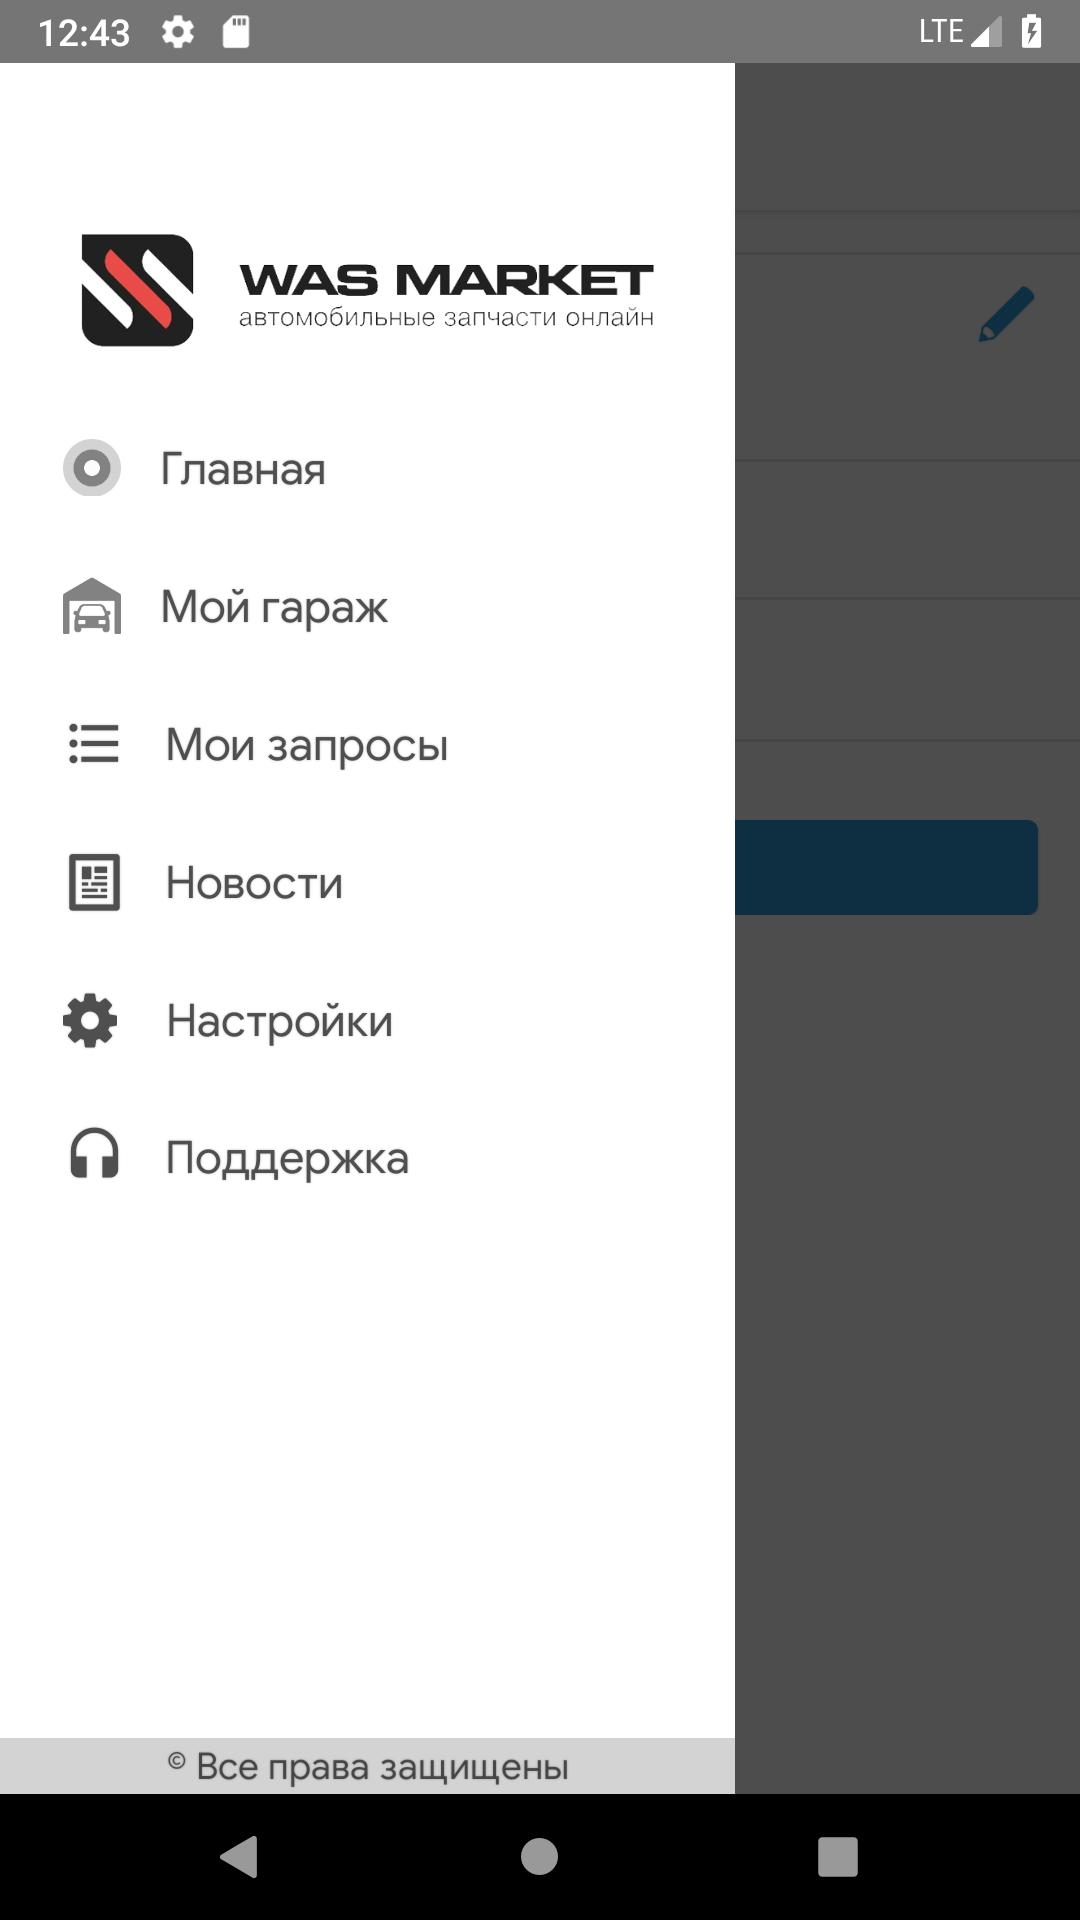Open the Главная menu item
Screen dimensions: 1080x1920
367,468
